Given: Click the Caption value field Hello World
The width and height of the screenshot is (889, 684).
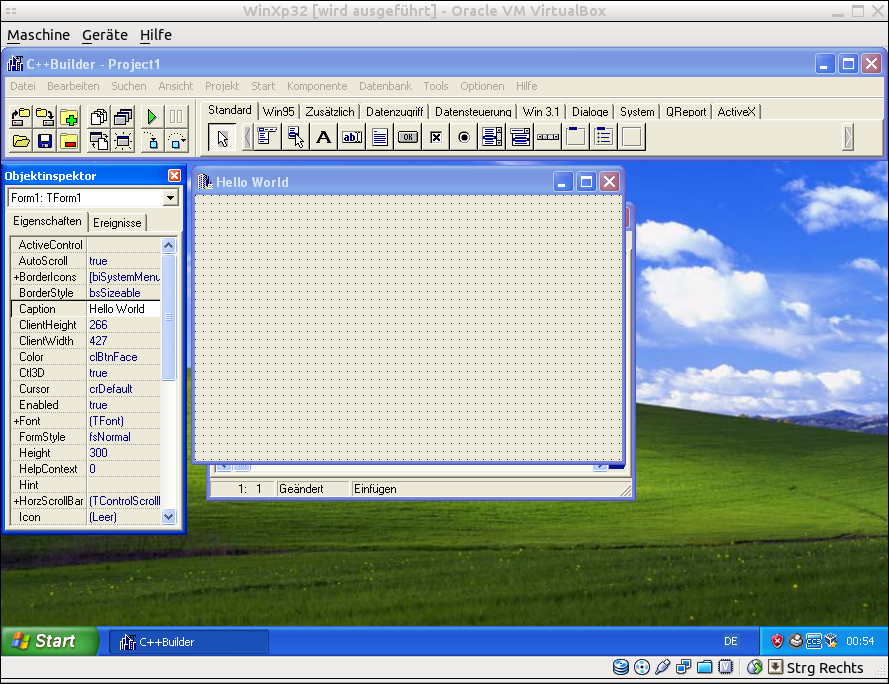Looking at the screenshot, I should point(124,309).
